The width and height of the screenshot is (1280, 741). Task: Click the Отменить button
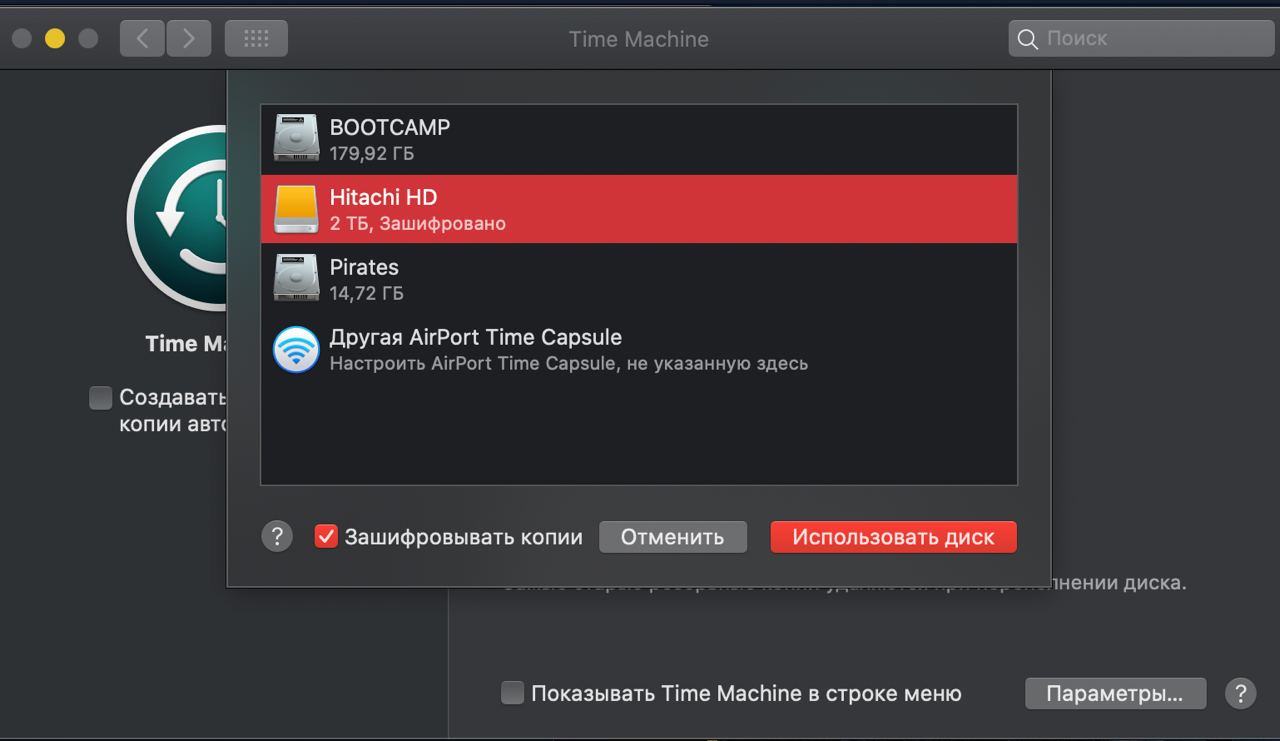tap(672, 537)
